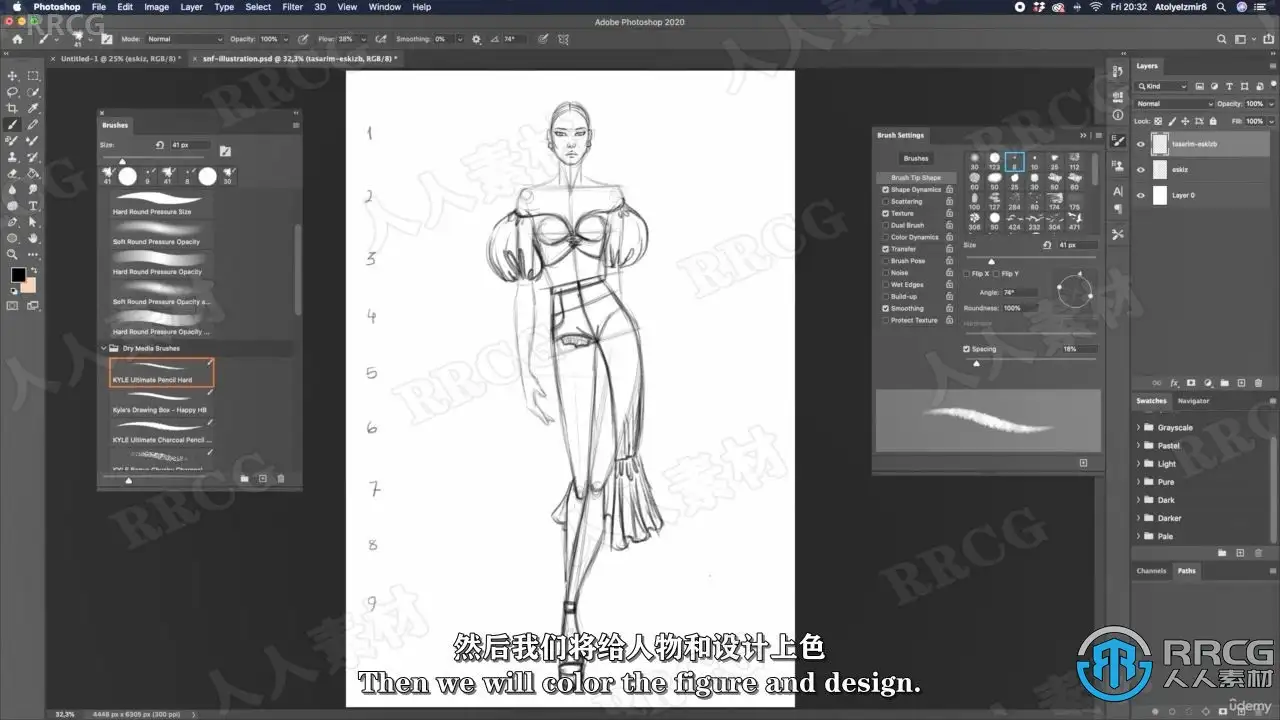Expand the Darker swatch group
The image size is (1280, 720).
tap(1138, 518)
